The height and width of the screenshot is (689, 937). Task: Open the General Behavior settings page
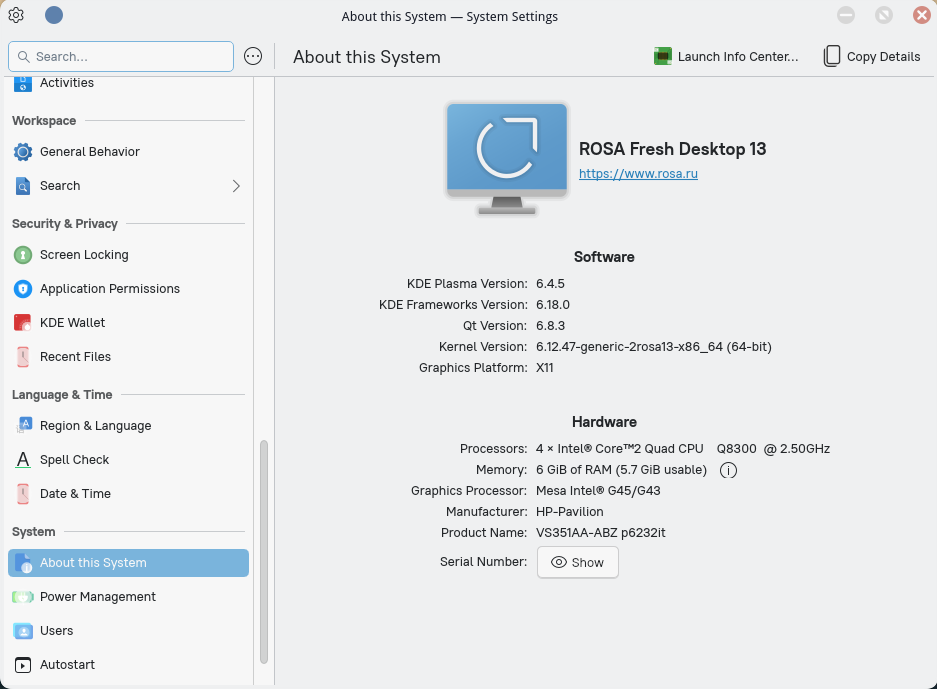click(x=89, y=152)
